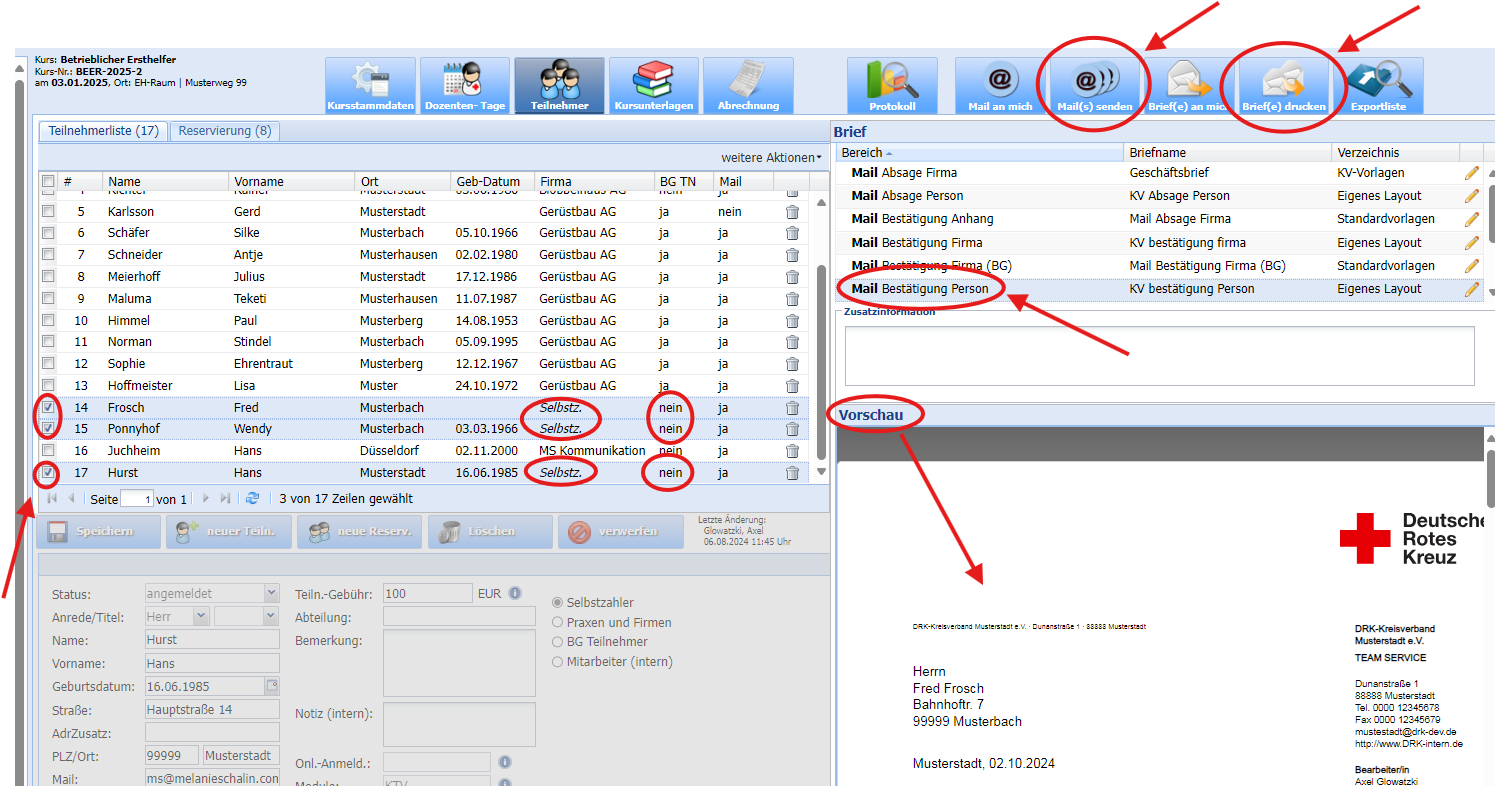The image size is (1495, 786).
Task: Open the Abrechnung icon
Action: coord(748,85)
